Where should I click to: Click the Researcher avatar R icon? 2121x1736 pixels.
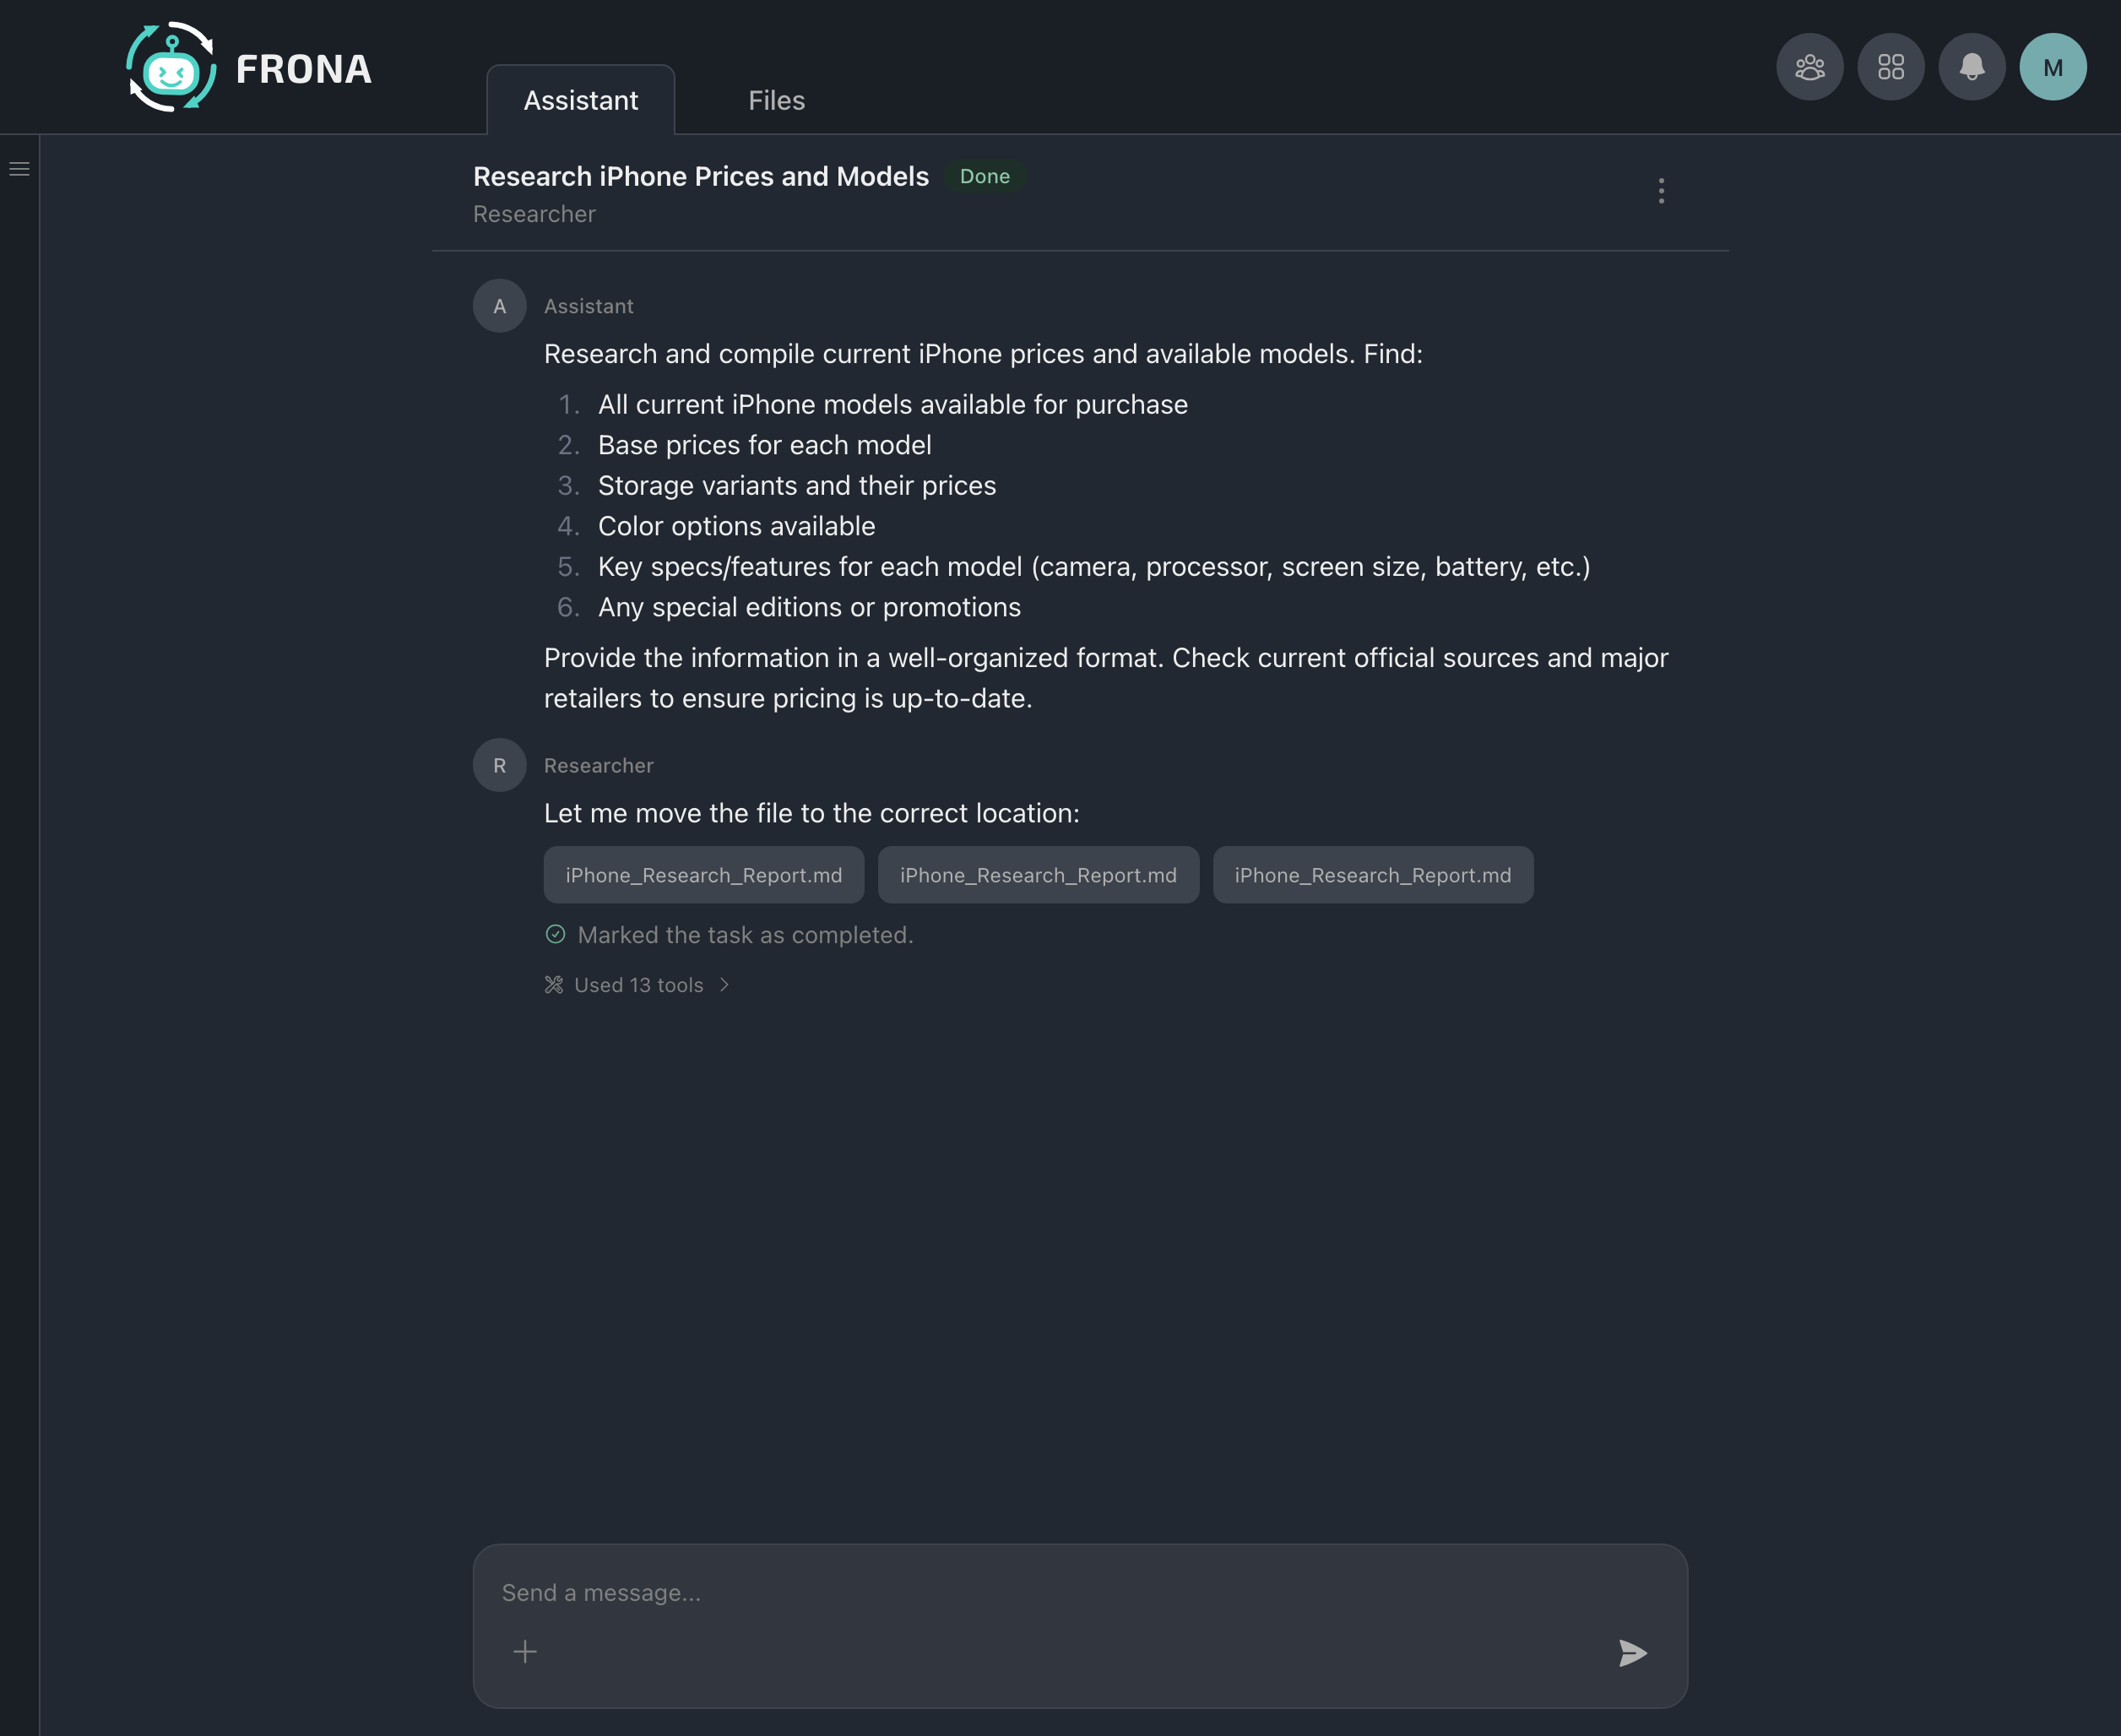tap(499, 765)
